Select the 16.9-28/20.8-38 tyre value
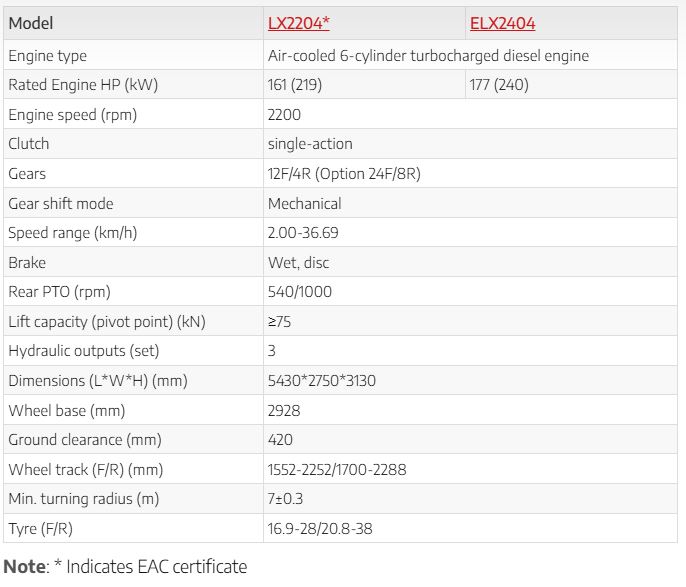The width and height of the screenshot is (686, 587). point(322,528)
